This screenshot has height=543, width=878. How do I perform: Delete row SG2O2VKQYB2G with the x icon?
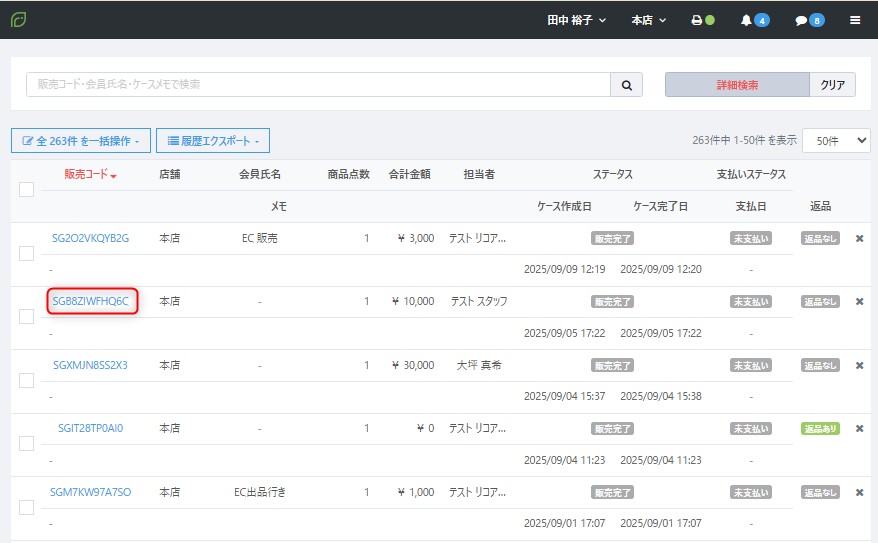(859, 238)
